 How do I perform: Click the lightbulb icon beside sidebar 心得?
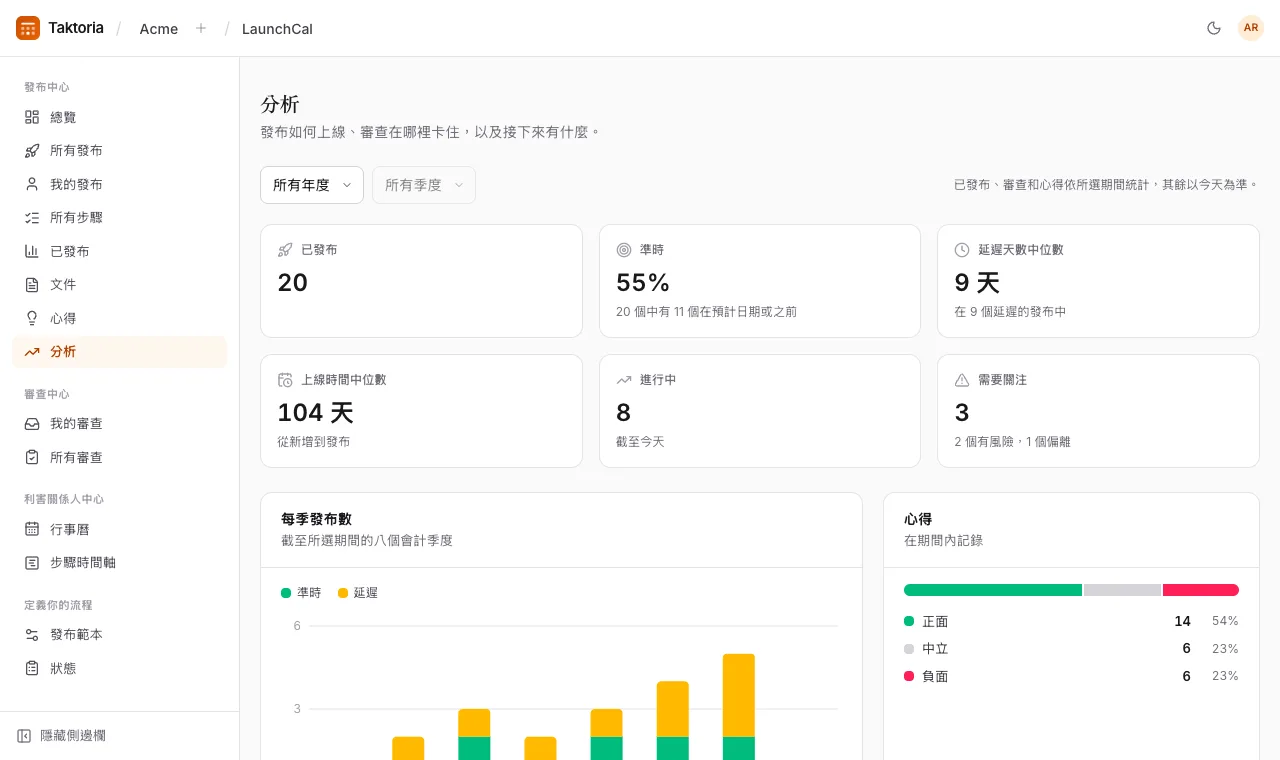[x=32, y=318]
